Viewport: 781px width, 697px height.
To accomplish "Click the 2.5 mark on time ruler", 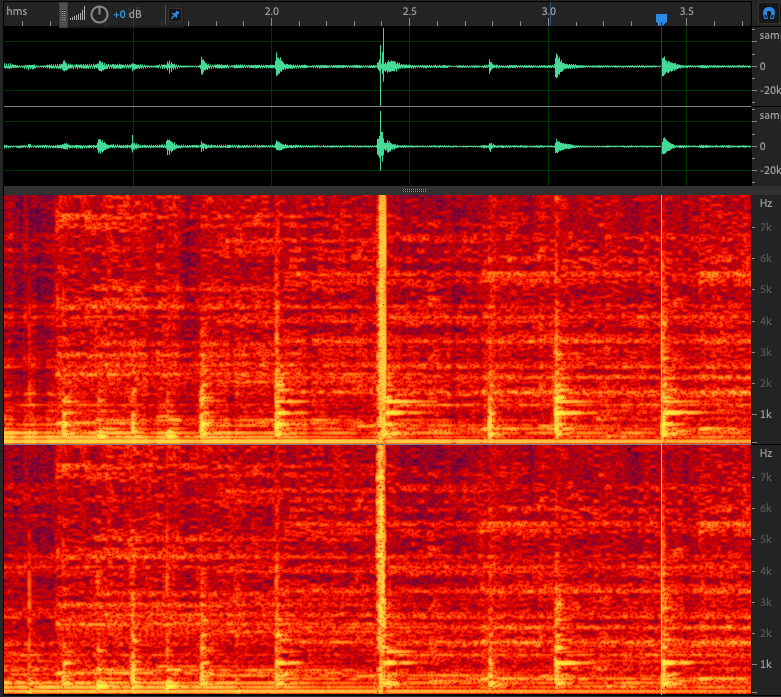I will click(409, 10).
